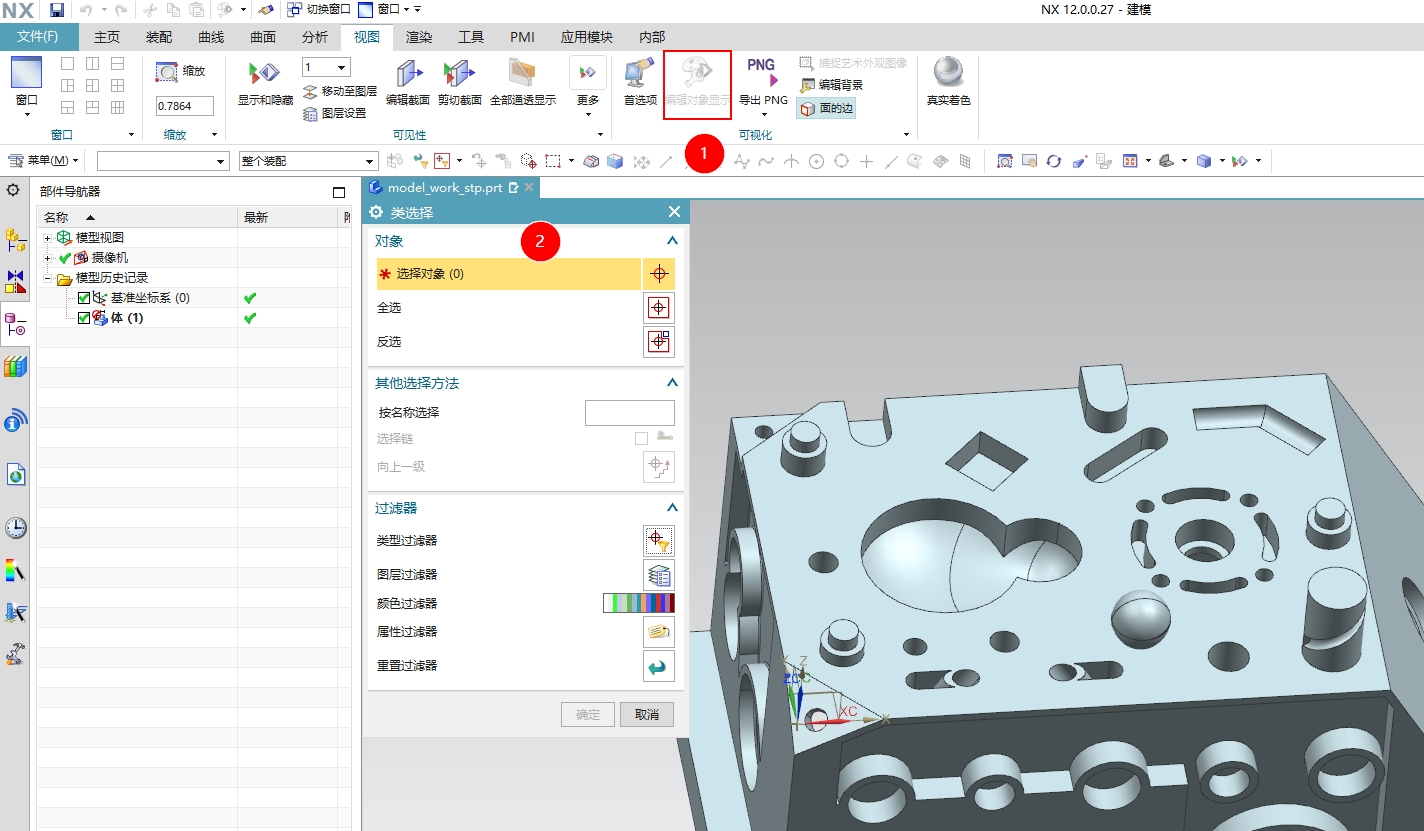Viewport: 1424px width, 831px height.
Task: Open the 整个装配 selection scope dropdown
Action: pos(307,160)
